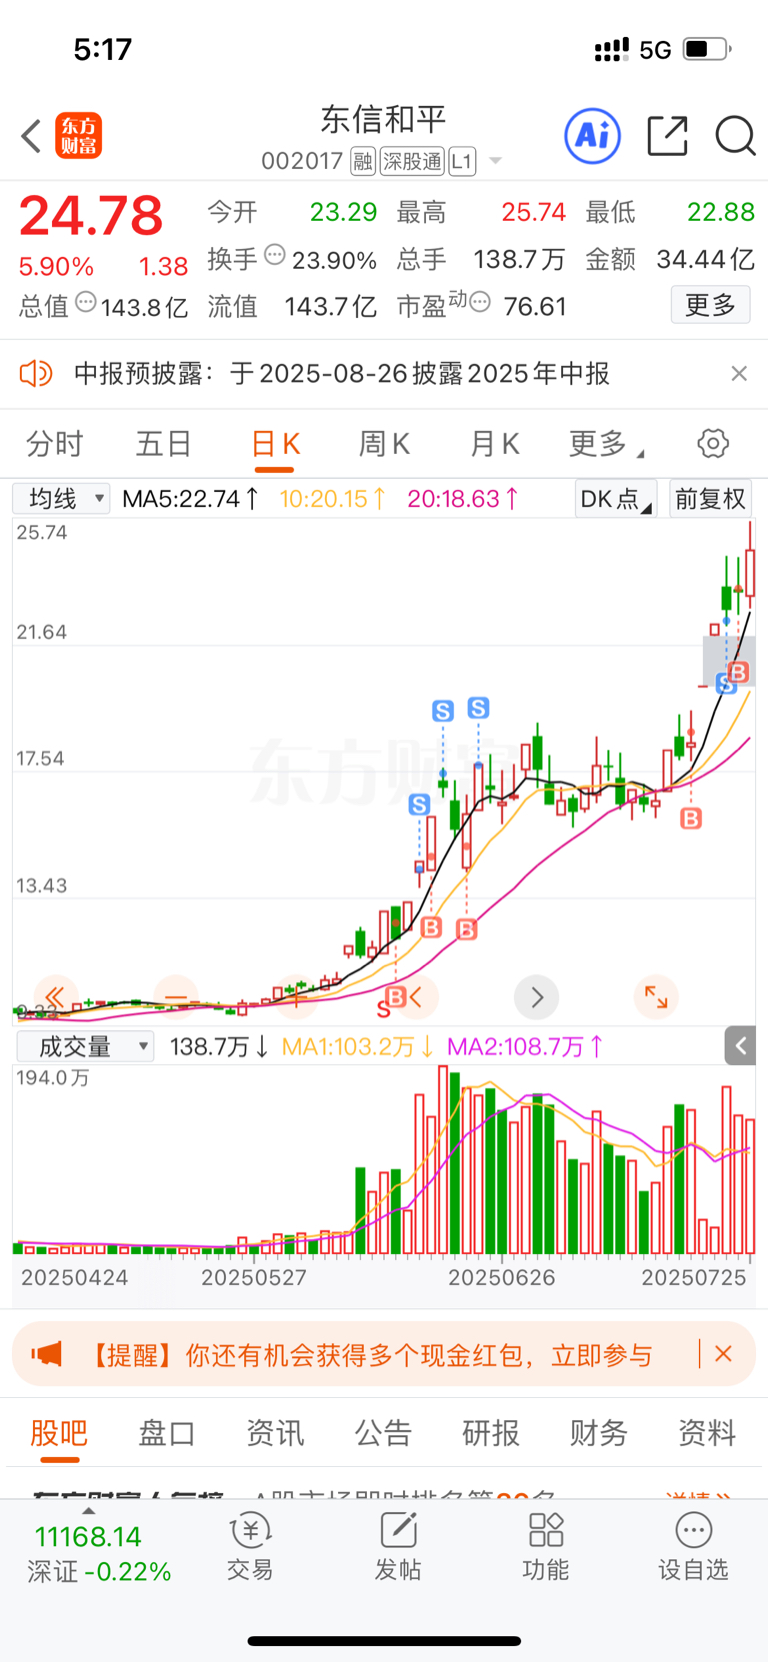This screenshot has width=768, height=1663.
Task: Dismiss the 中报预披露 notice
Action: (x=739, y=374)
